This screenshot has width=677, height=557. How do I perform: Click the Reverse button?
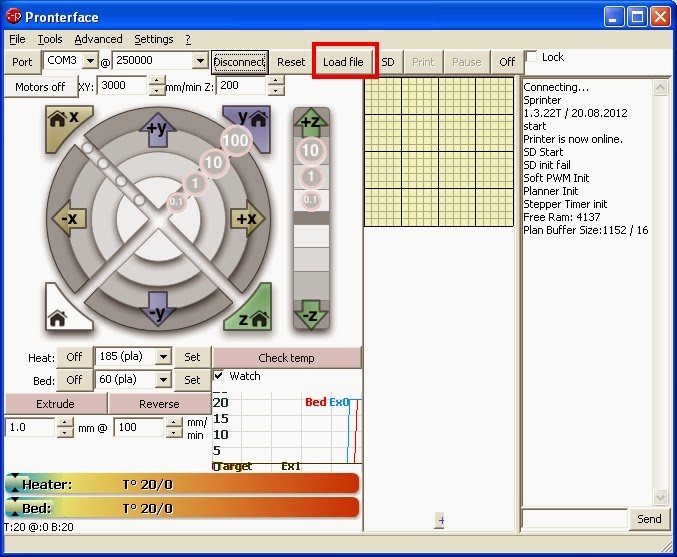click(159, 404)
